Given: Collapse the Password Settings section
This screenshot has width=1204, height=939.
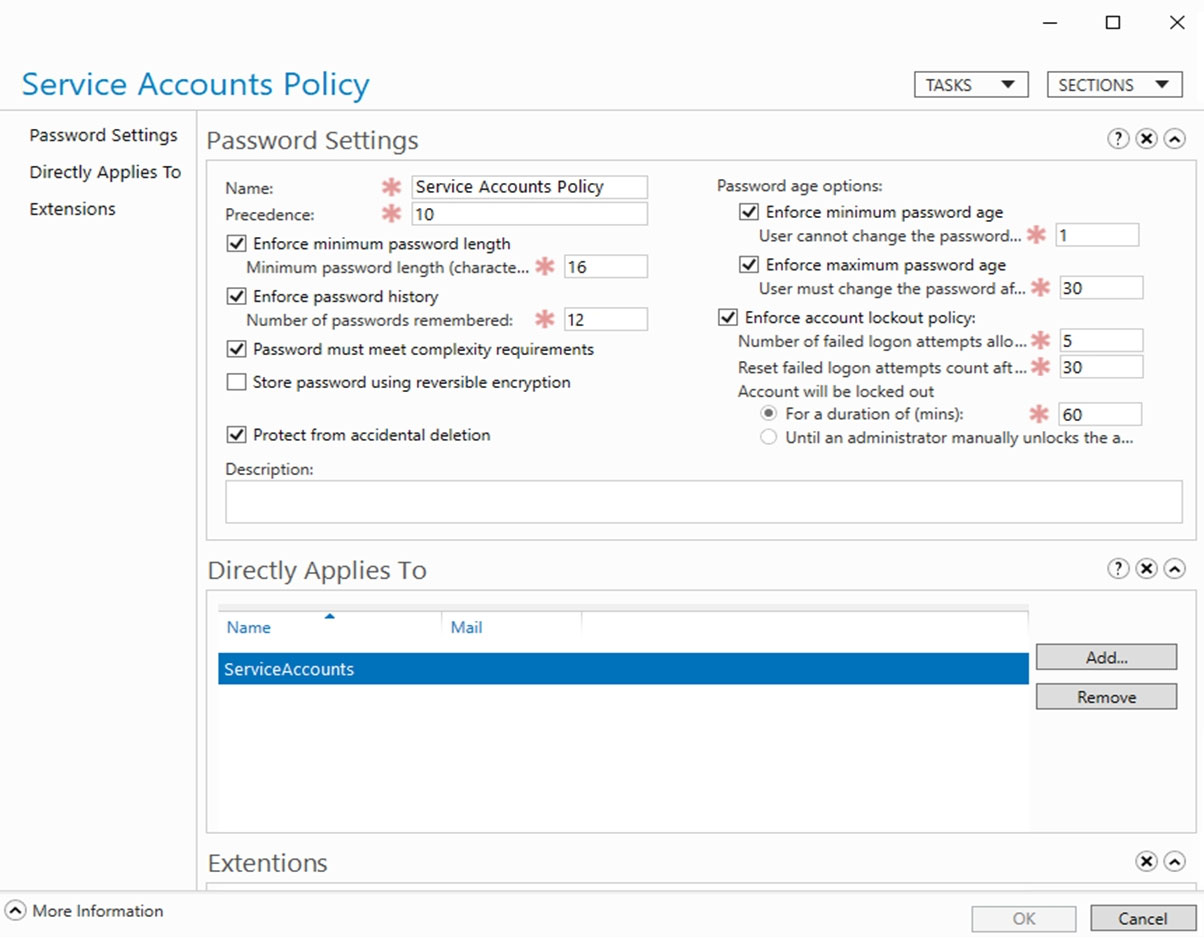Looking at the screenshot, I should (1175, 139).
